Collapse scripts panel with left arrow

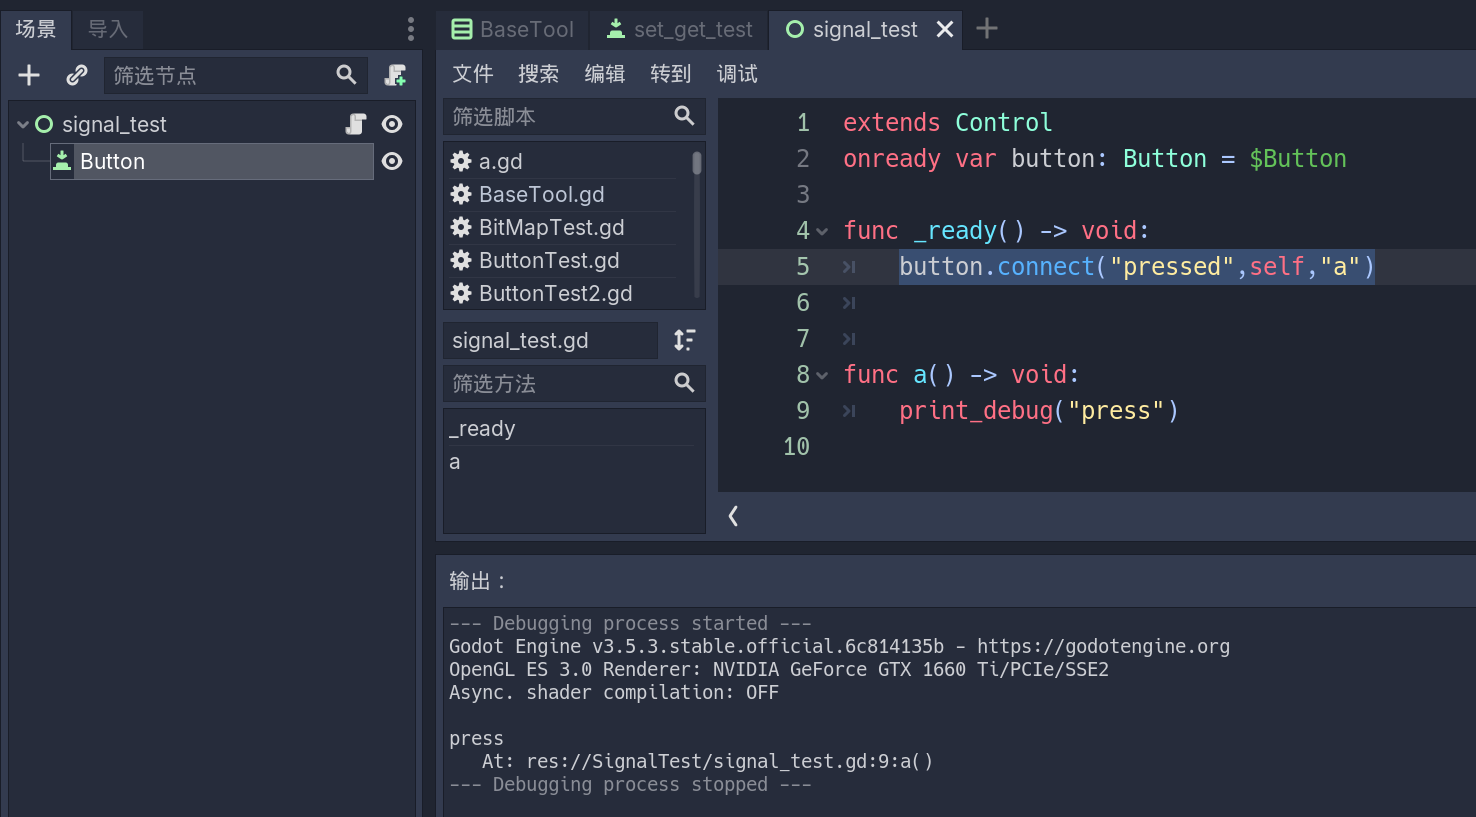[x=733, y=516]
